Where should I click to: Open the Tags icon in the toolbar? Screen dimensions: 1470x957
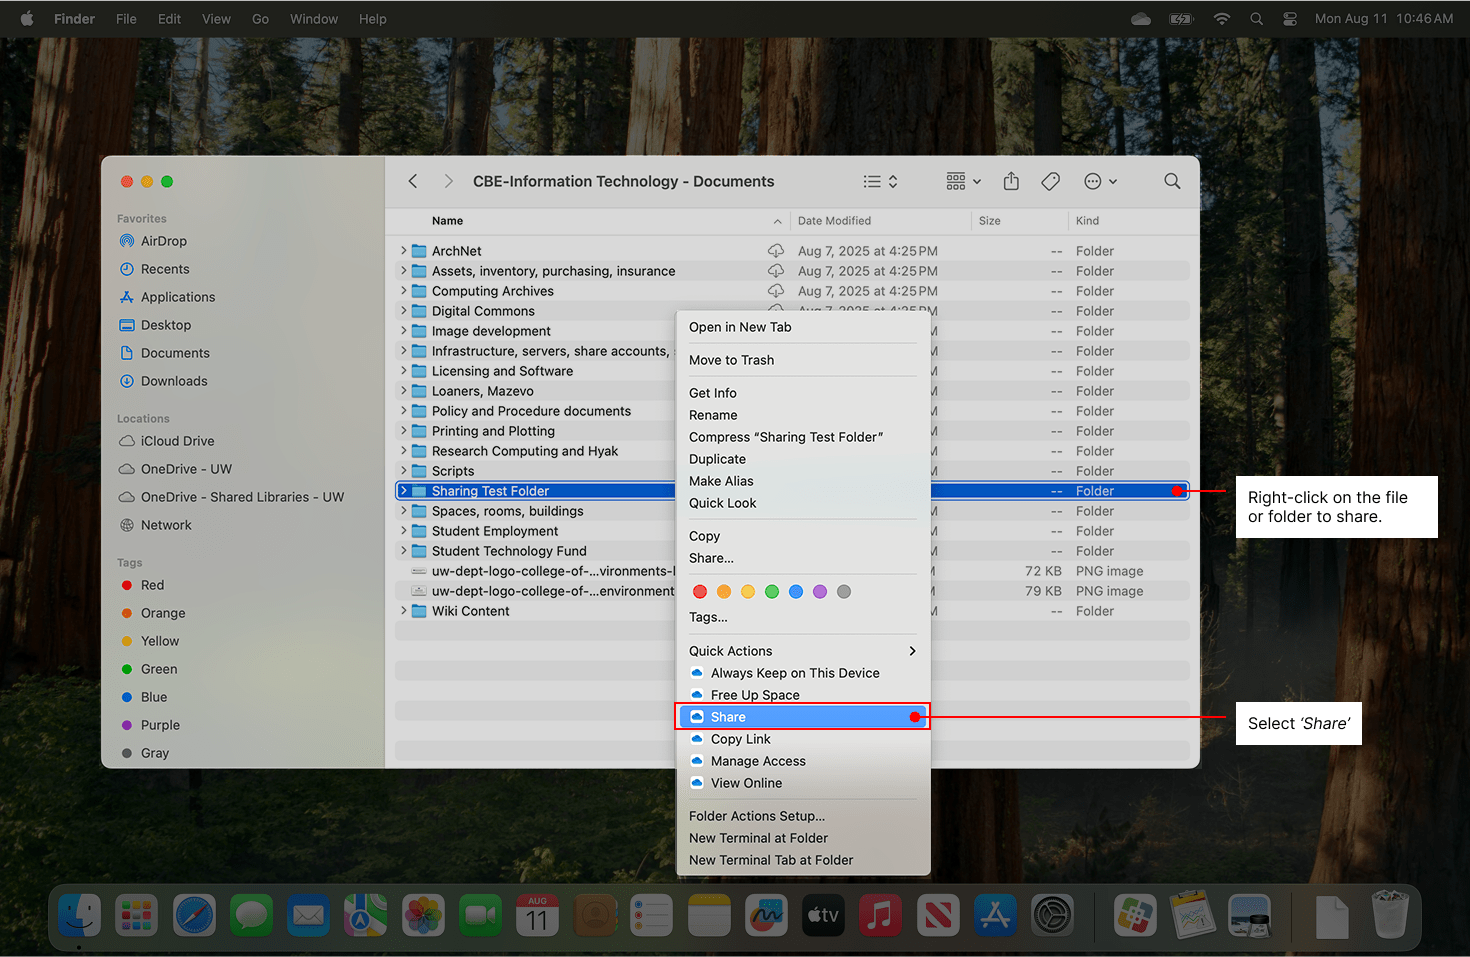1051,181
